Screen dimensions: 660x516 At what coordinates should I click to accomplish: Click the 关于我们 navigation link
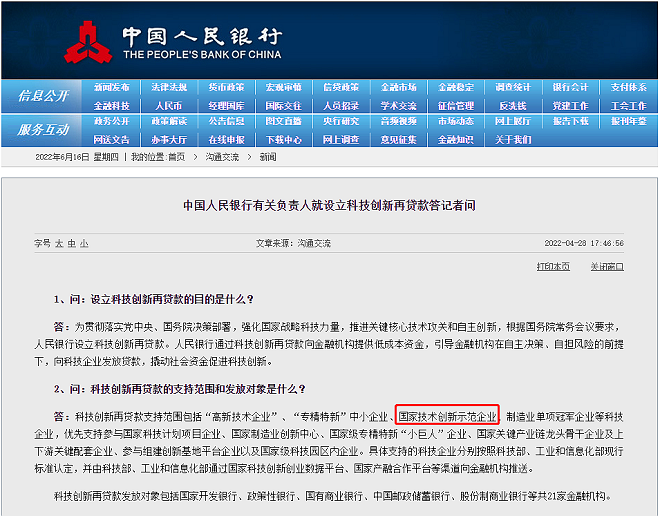[x=513, y=139]
